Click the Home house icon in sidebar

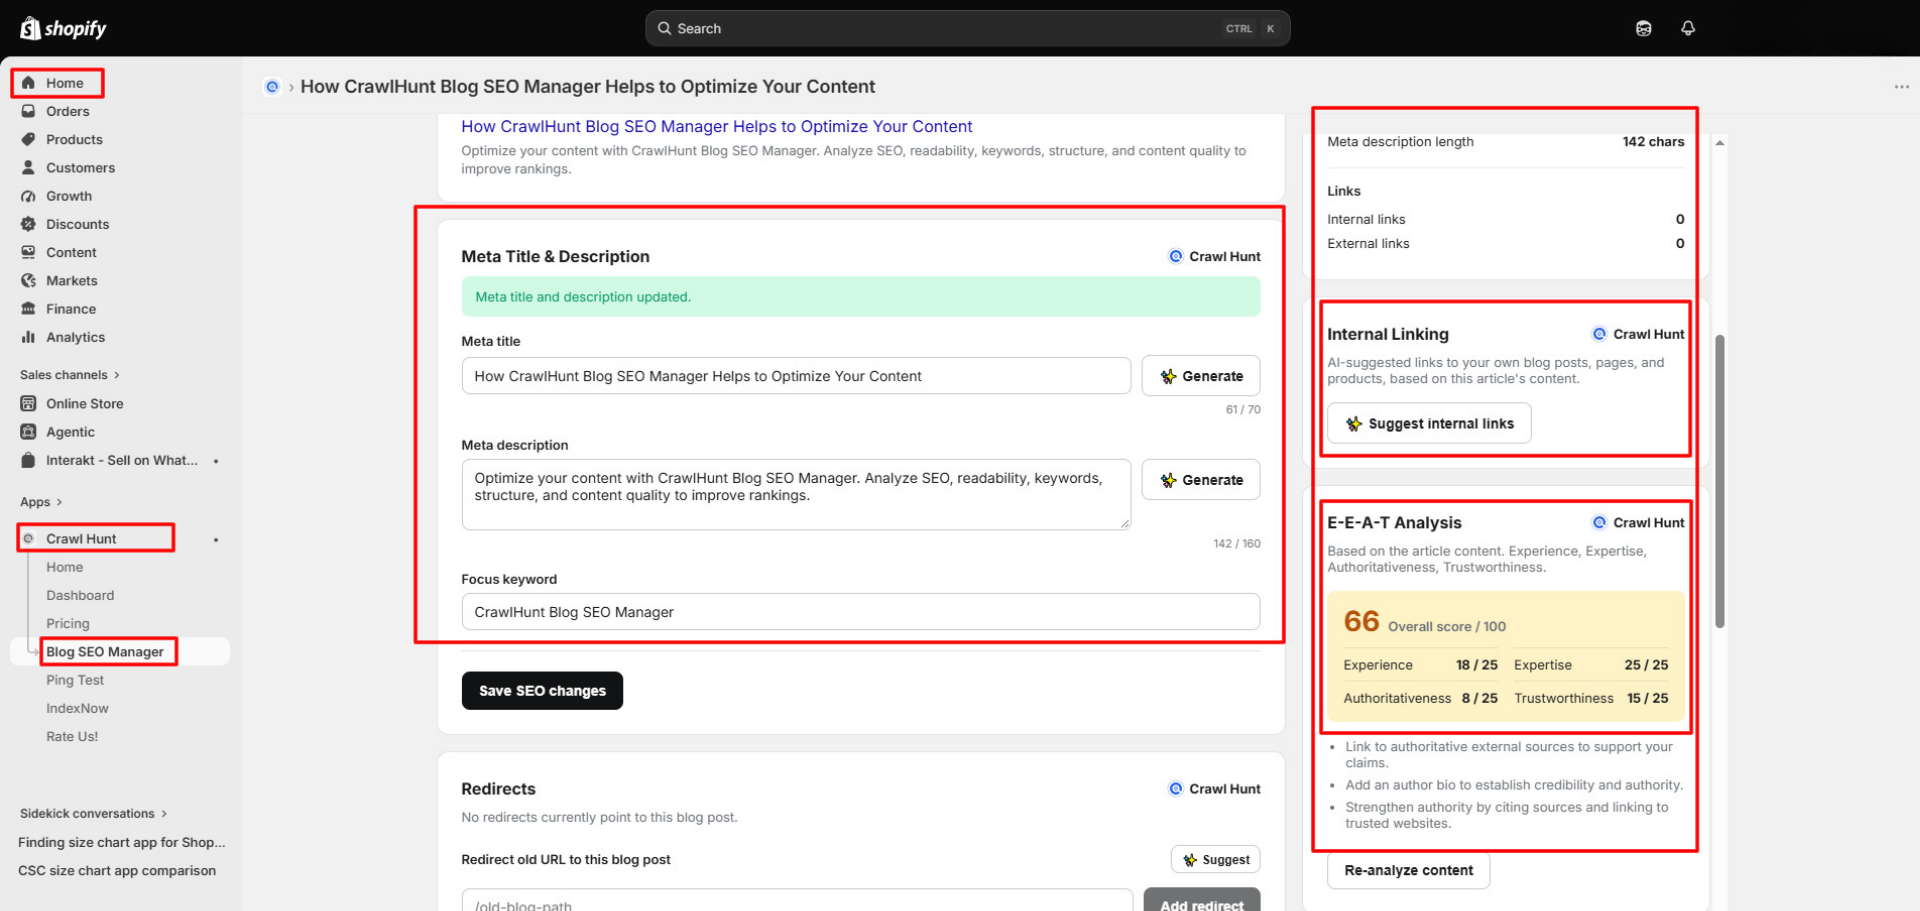pyautogui.click(x=28, y=83)
